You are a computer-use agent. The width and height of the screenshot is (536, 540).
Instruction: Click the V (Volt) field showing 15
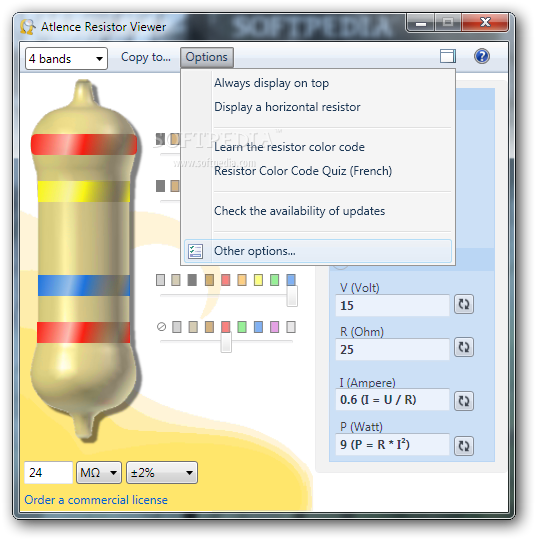pyautogui.click(x=392, y=305)
